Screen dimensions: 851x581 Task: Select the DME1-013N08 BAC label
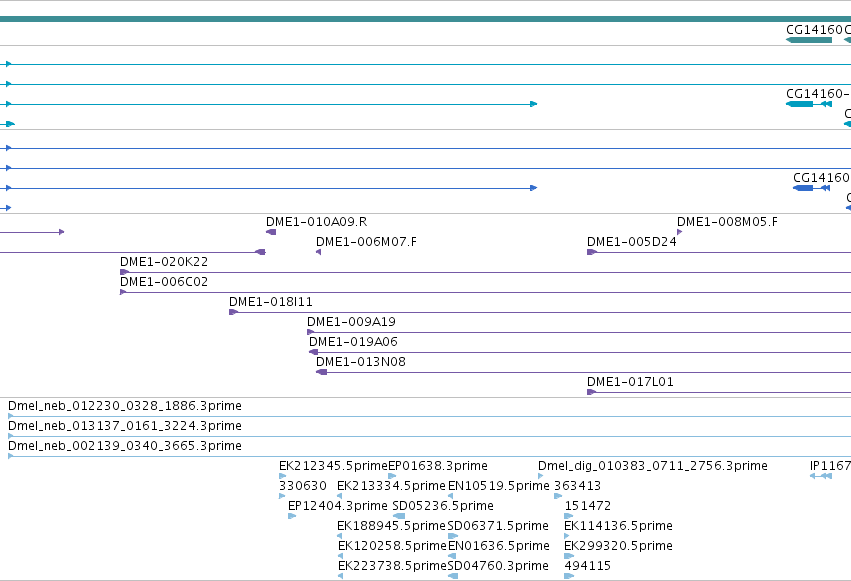(x=361, y=362)
